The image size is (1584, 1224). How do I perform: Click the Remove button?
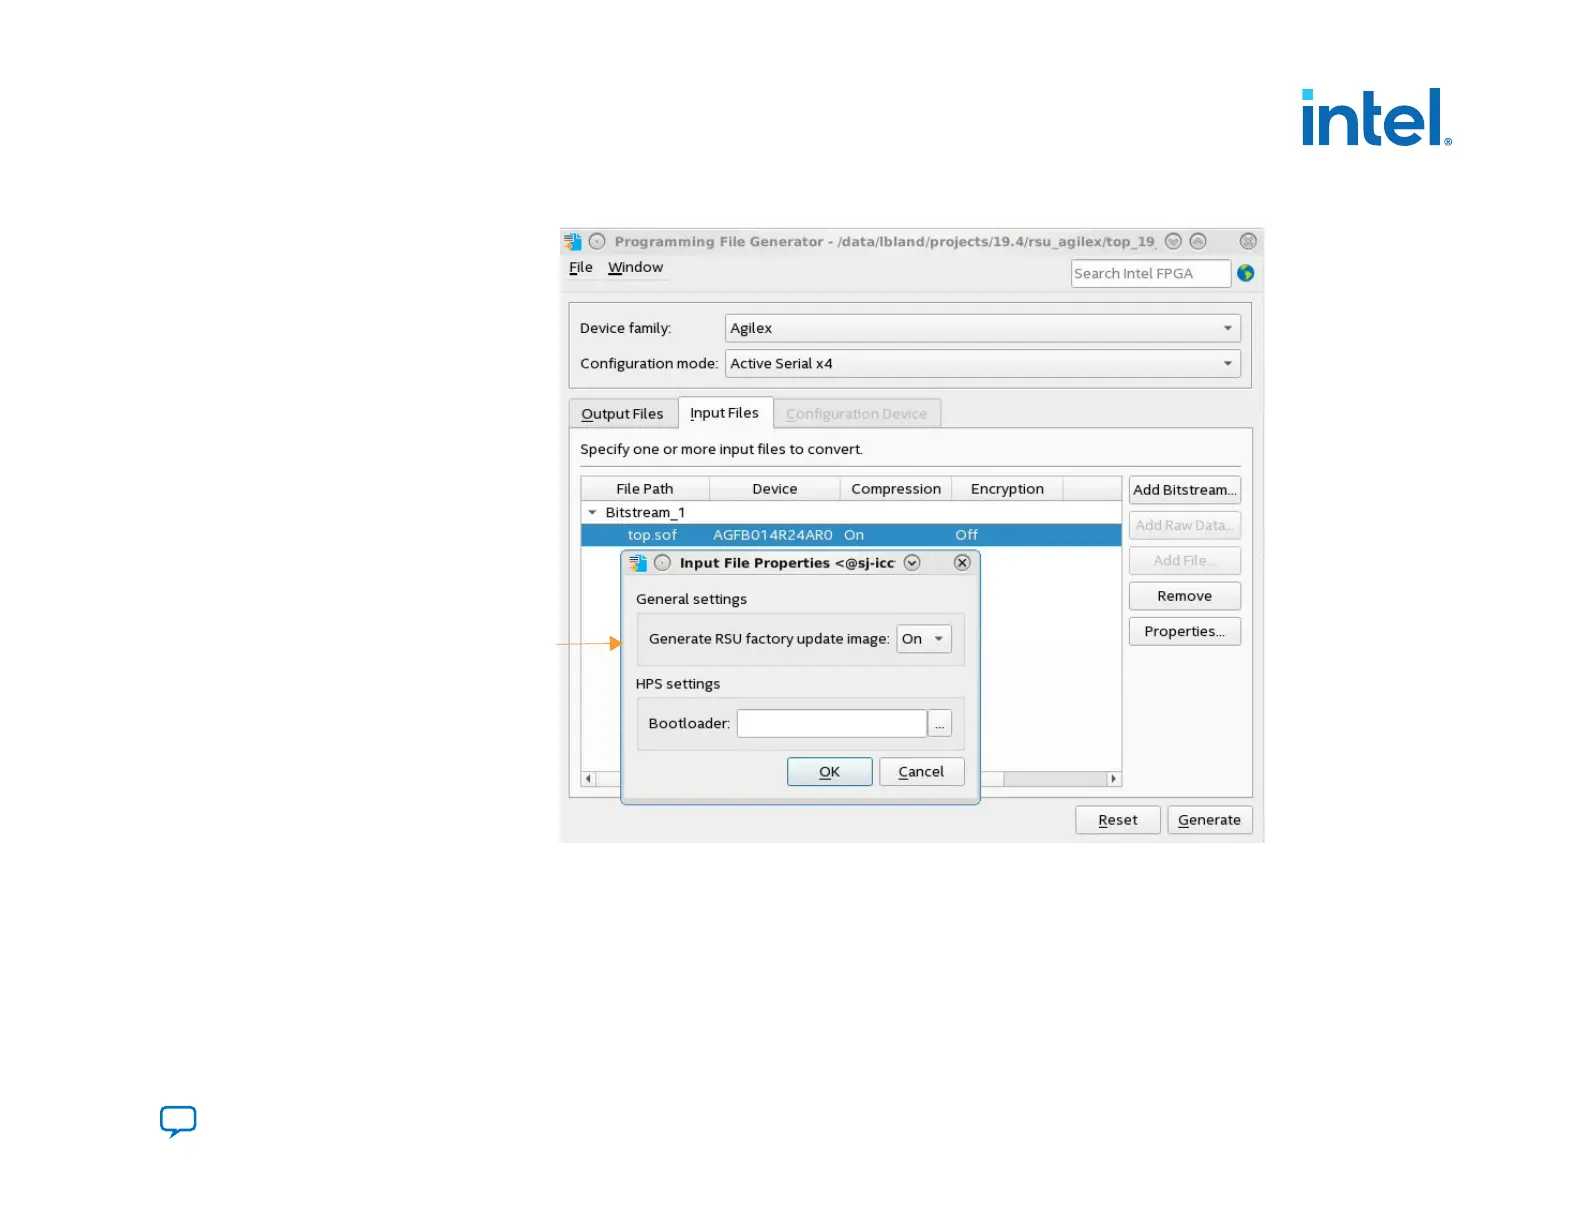(1185, 596)
